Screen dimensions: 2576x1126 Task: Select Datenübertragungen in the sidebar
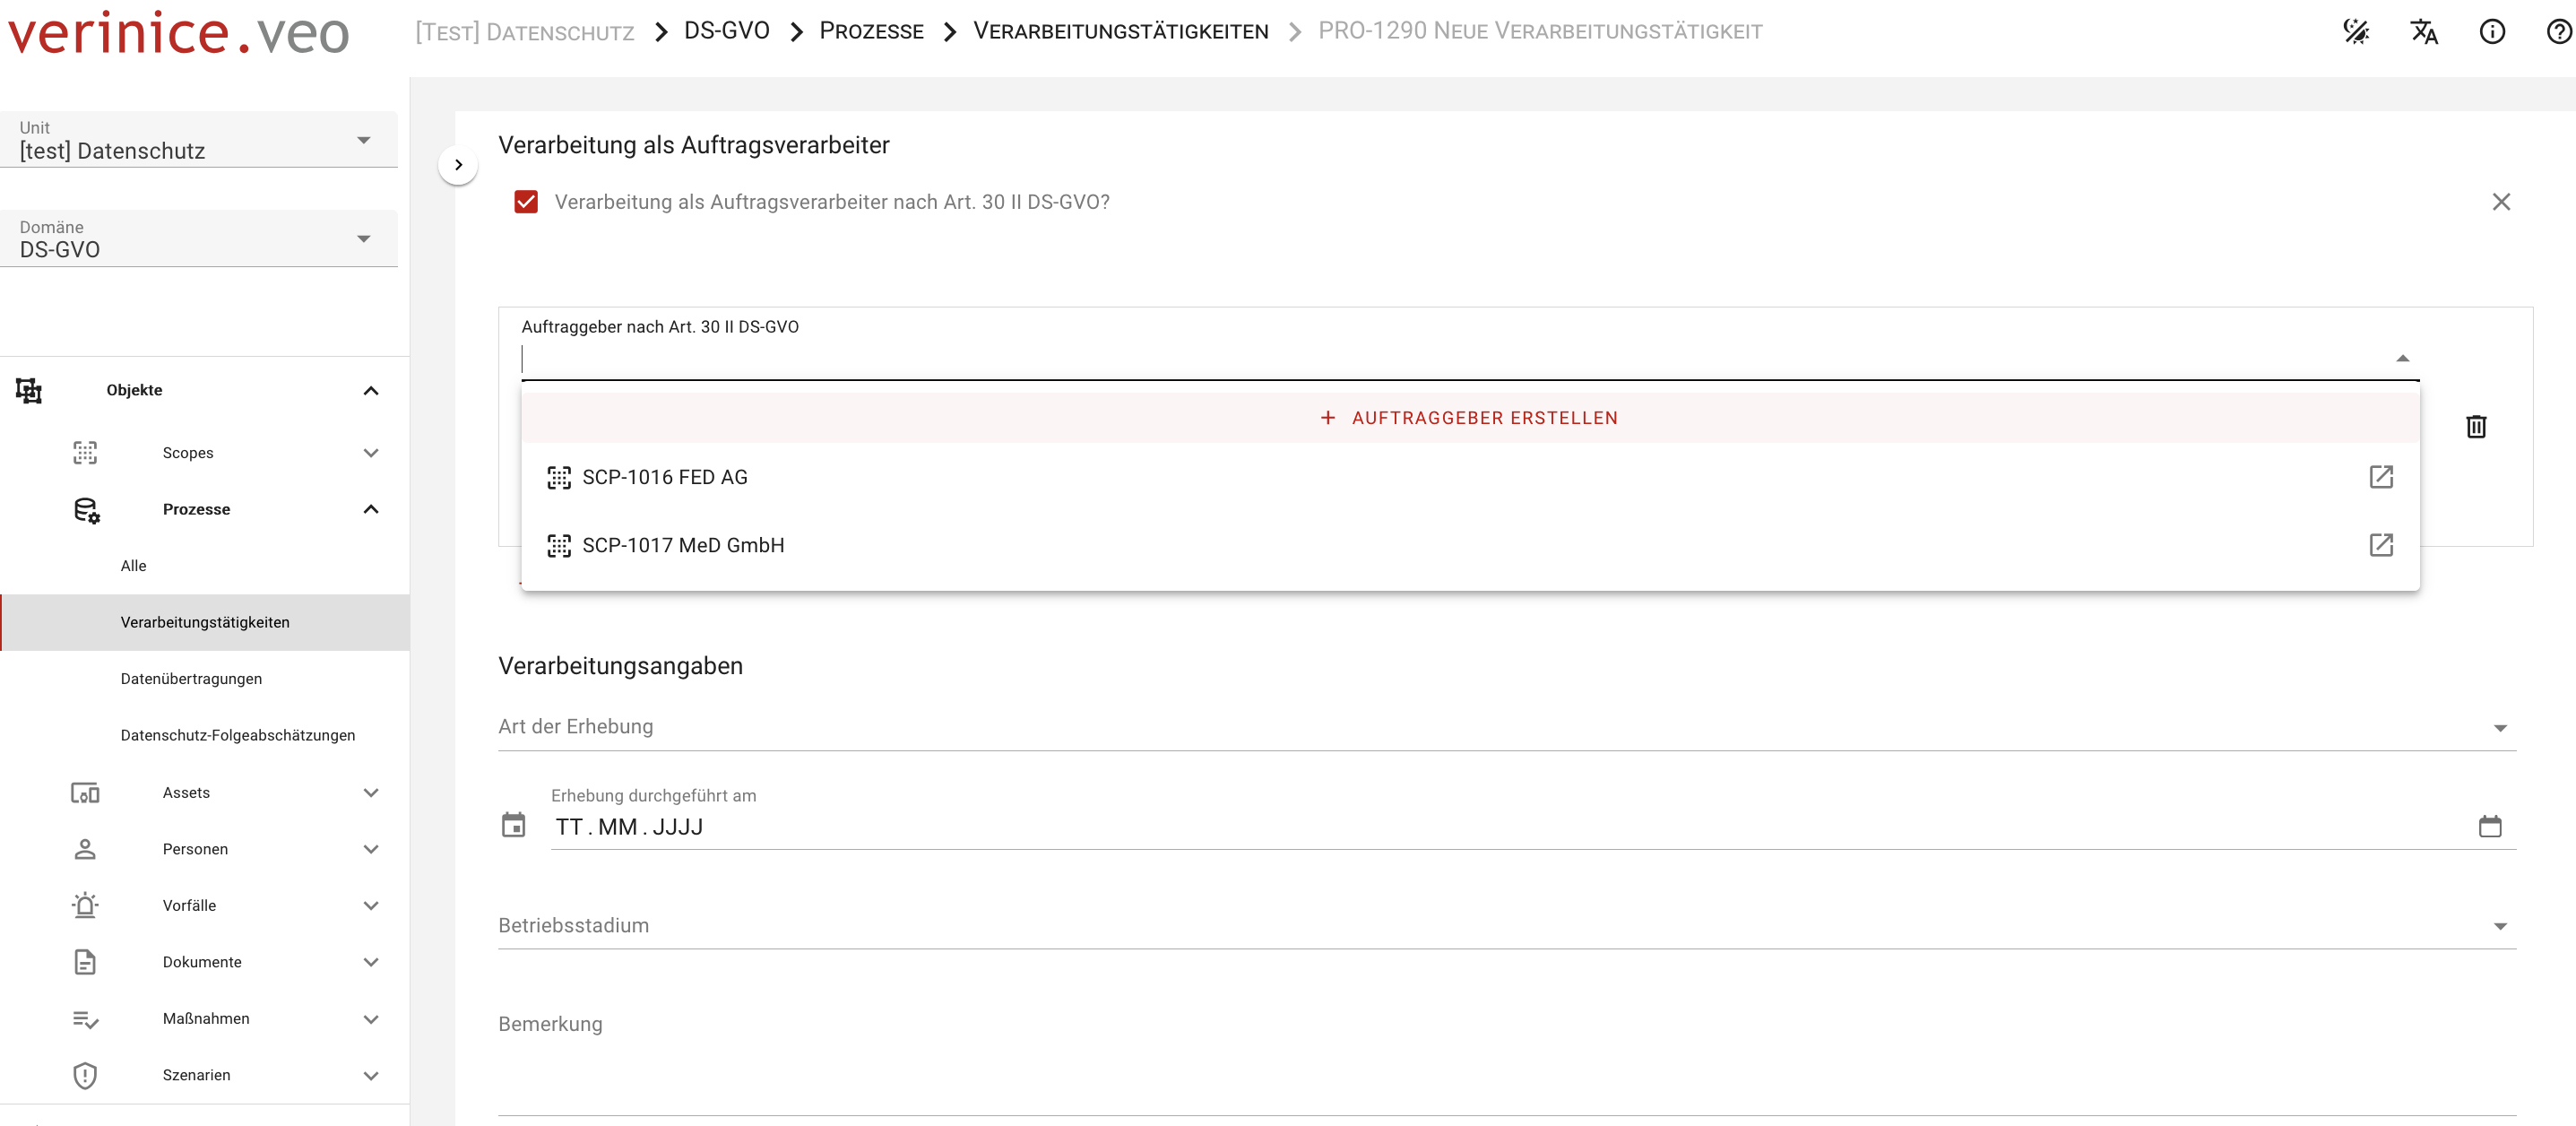(x=191, y=679)
